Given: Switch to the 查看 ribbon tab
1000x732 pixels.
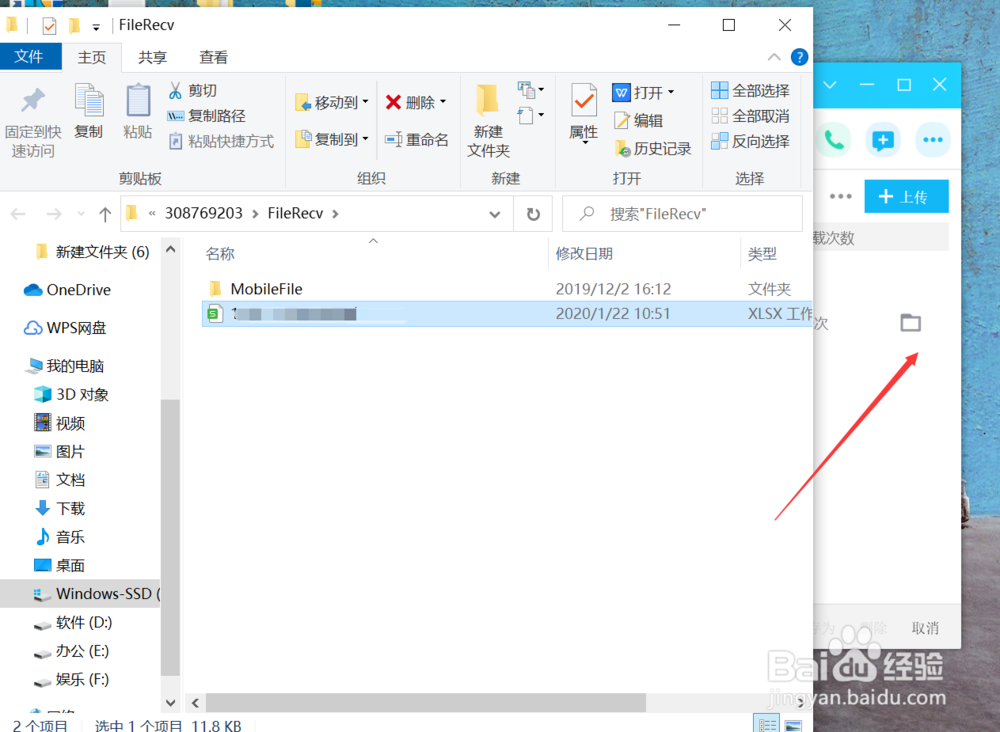Looking at the screenshot, I should (x=213, y=57).
